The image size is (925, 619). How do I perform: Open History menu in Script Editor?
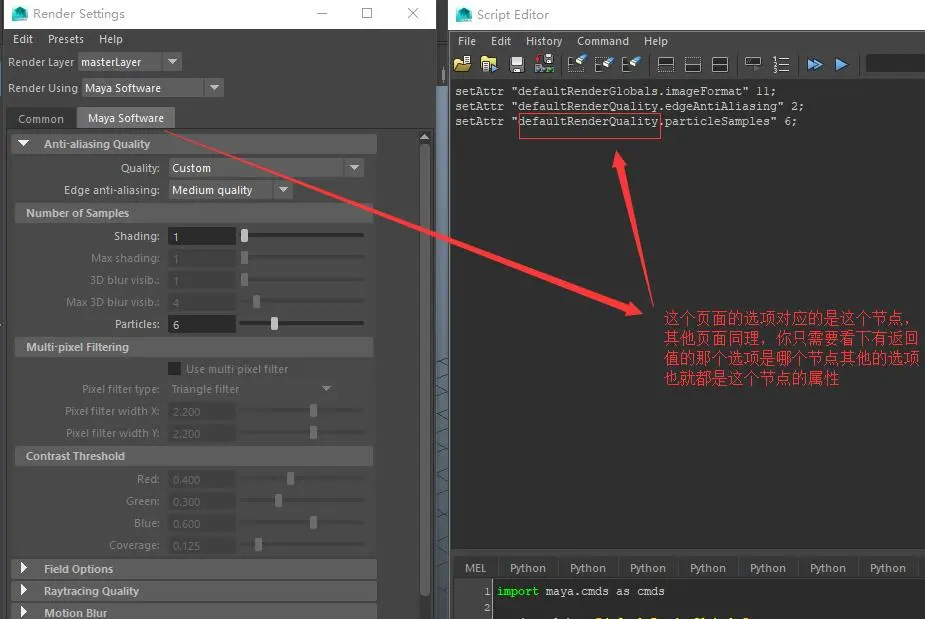coord(544,41)
